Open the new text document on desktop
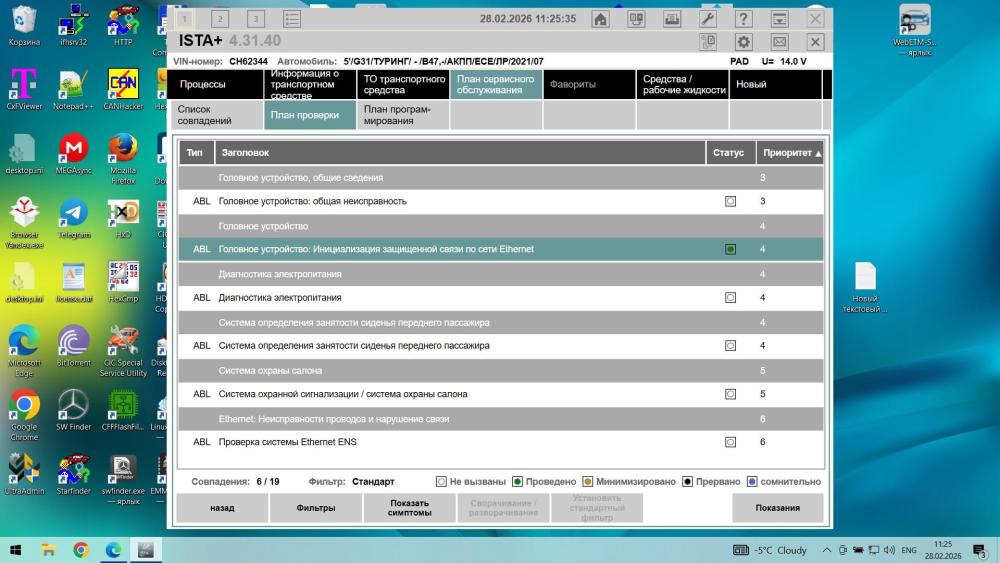Image resolution: width=1000 pixels, height=563 pixels. (x=865, y=287)
